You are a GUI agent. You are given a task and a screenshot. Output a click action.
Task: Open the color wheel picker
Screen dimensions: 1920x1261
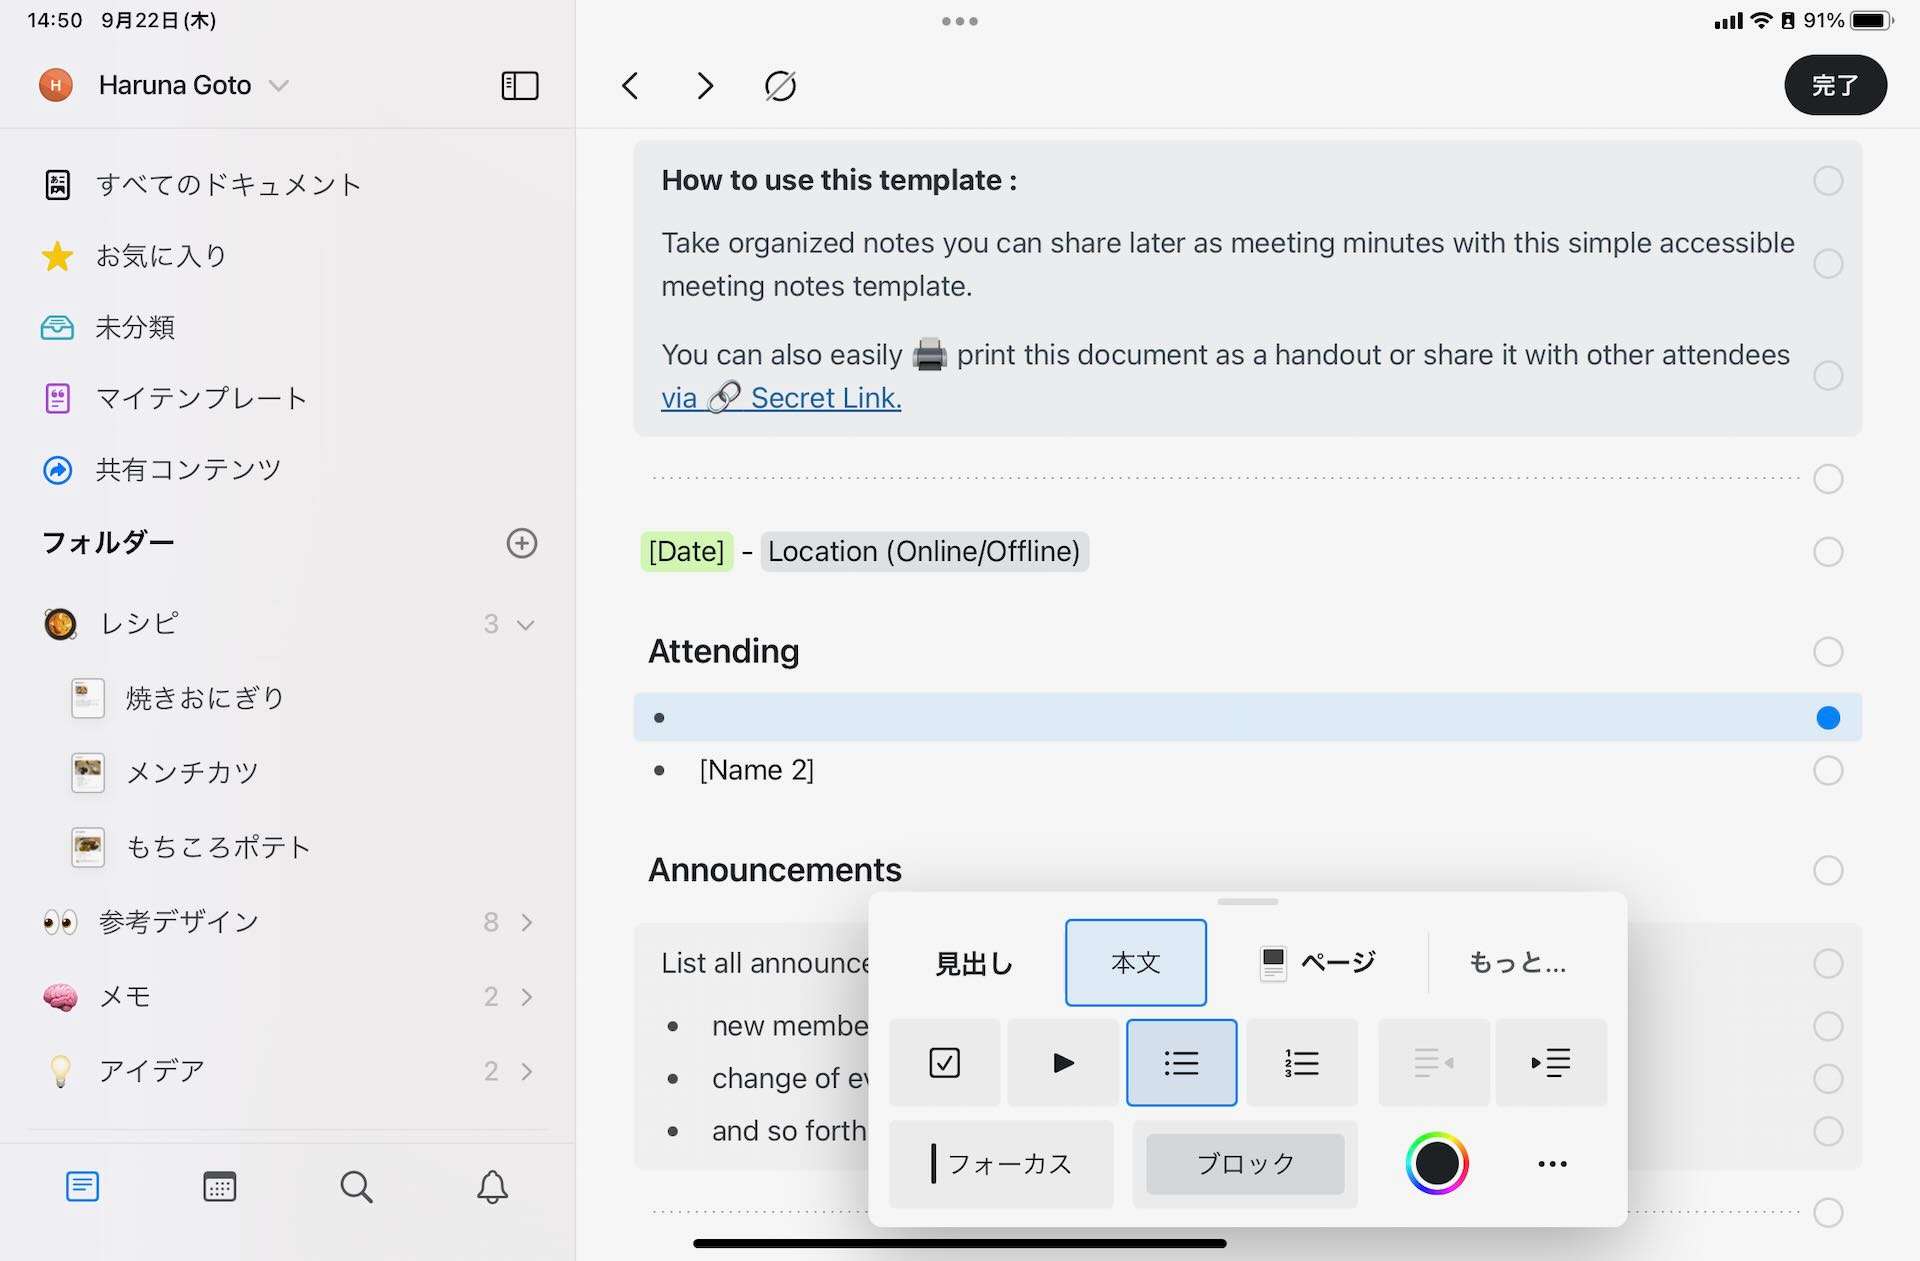(x=1436, y=1164)
